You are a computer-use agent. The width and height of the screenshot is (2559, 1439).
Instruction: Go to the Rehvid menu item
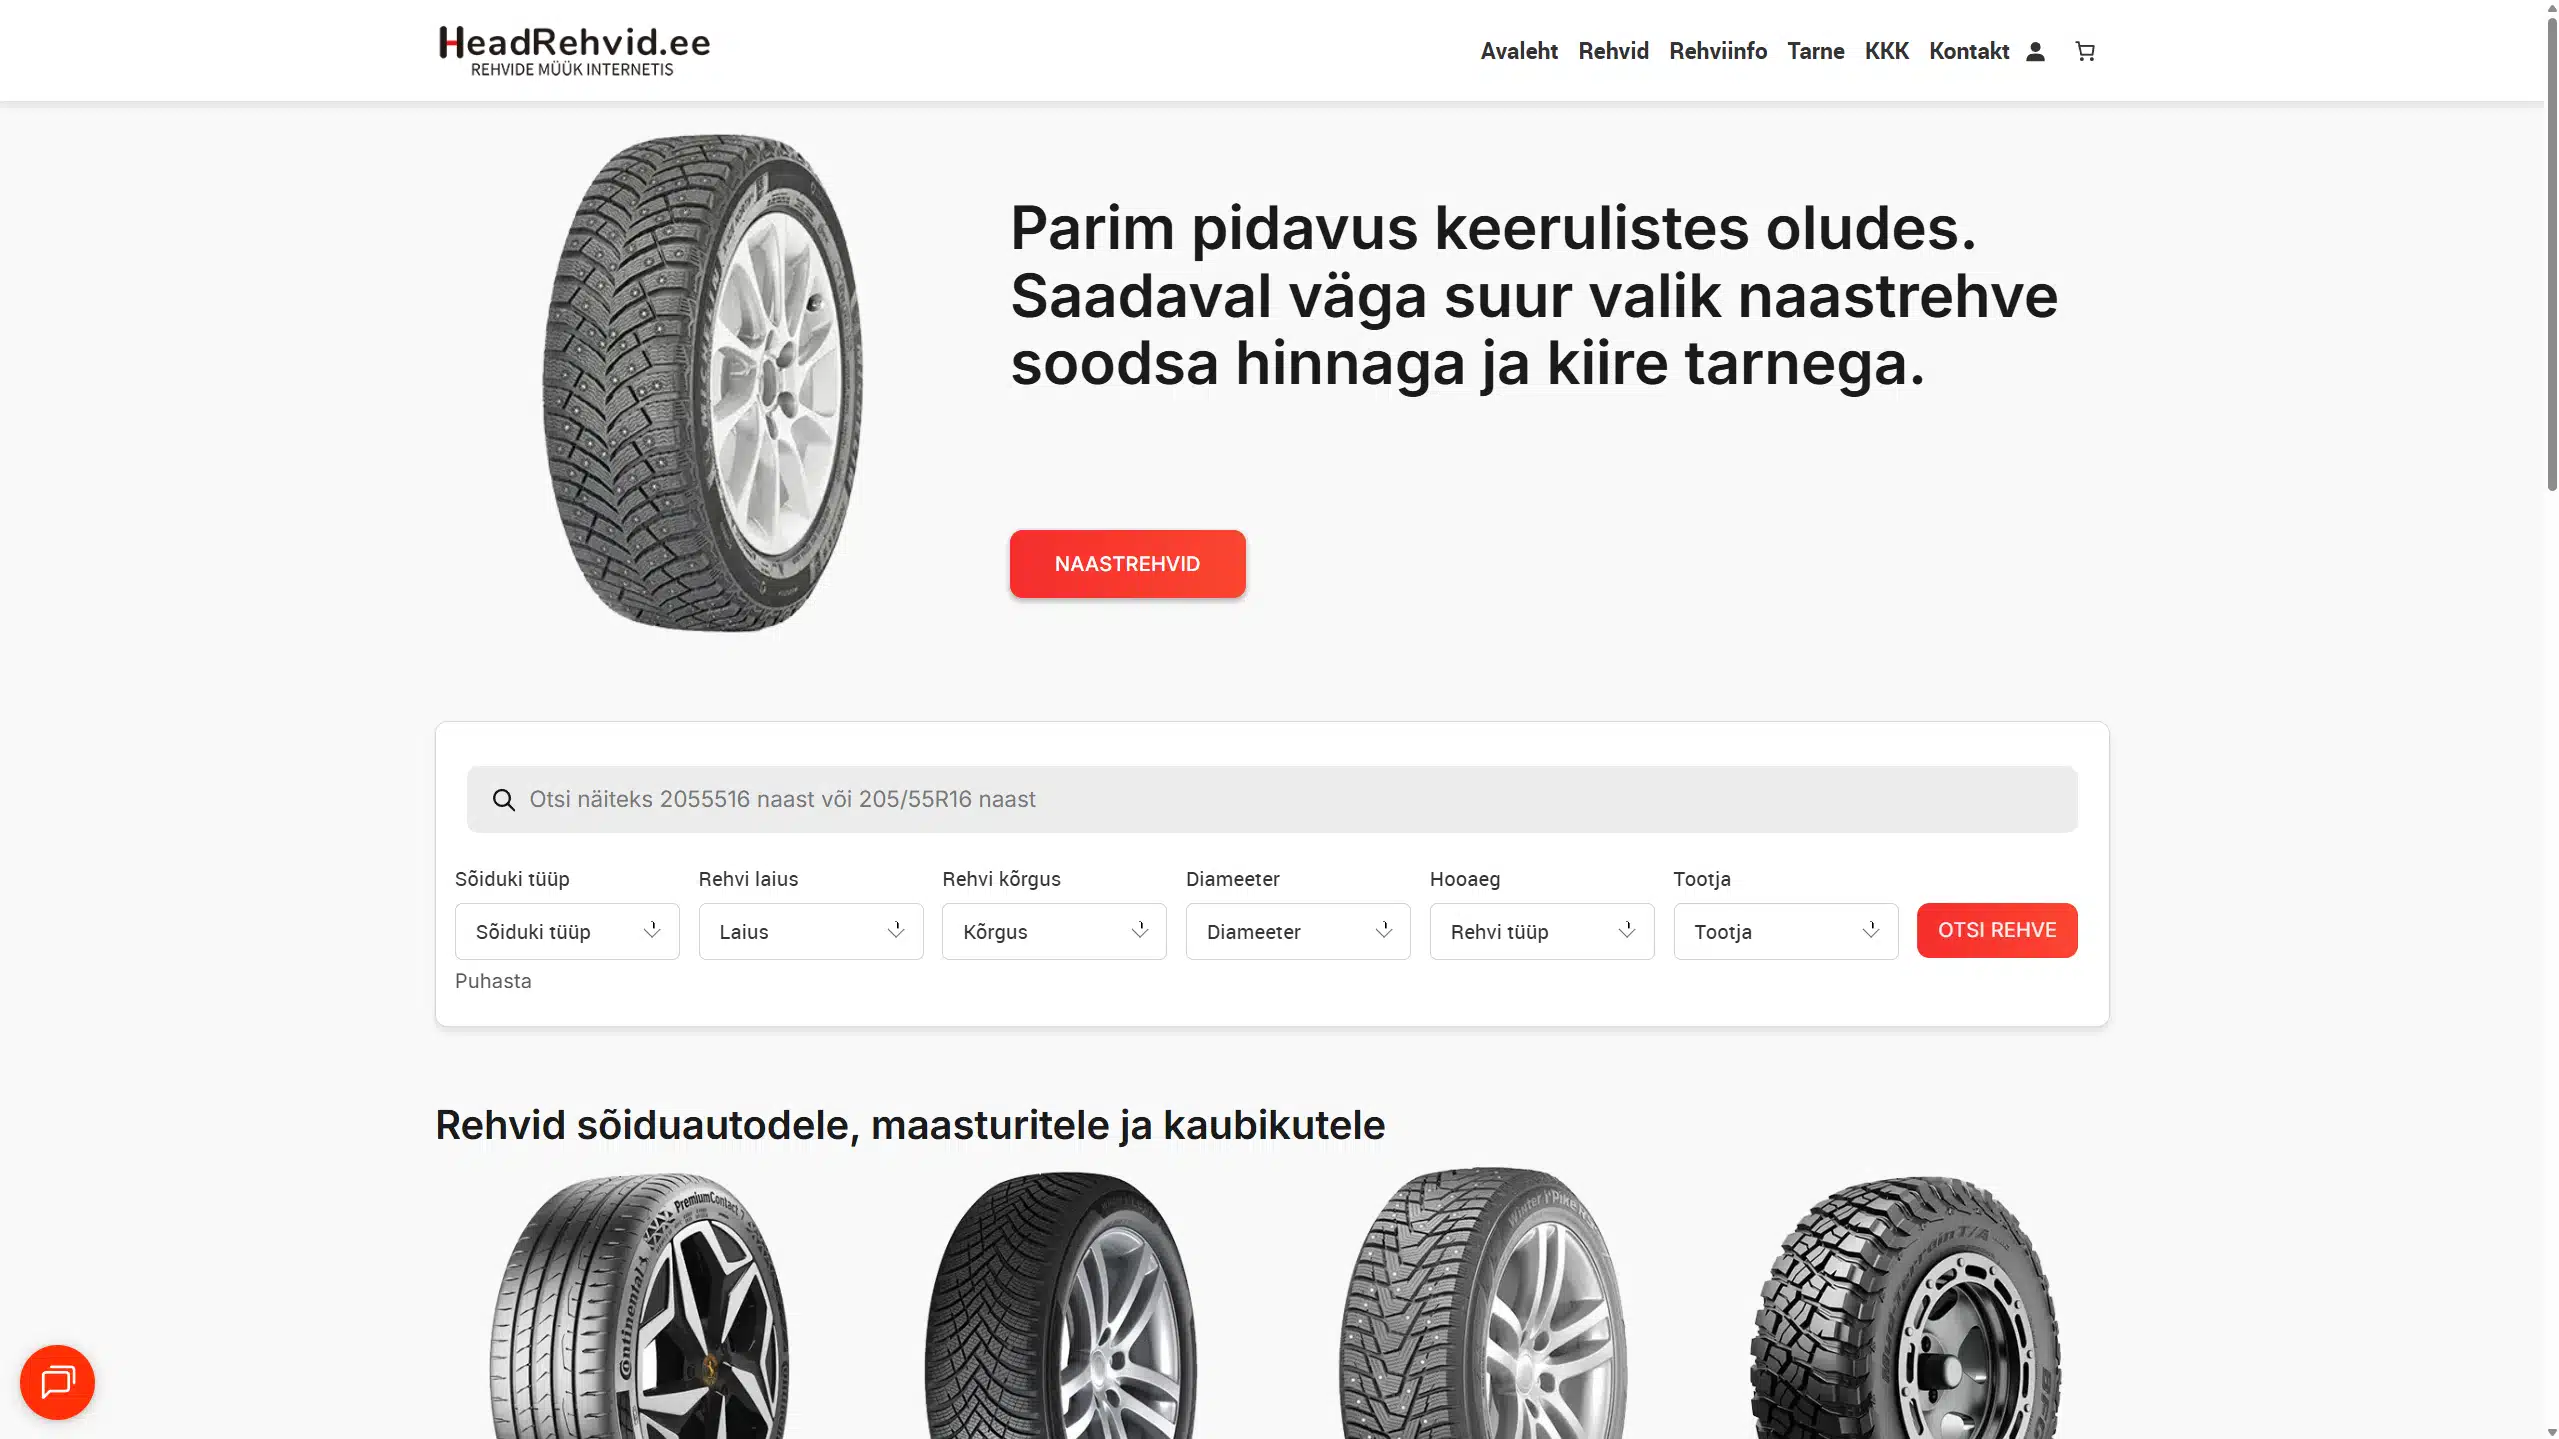pos(1613,51)
